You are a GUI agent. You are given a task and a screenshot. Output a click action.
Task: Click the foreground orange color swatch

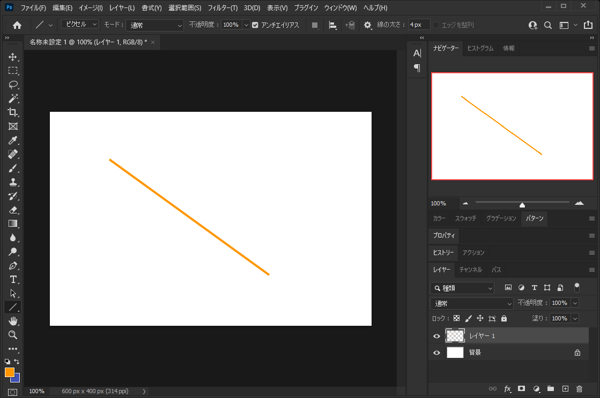click(9, 372)
